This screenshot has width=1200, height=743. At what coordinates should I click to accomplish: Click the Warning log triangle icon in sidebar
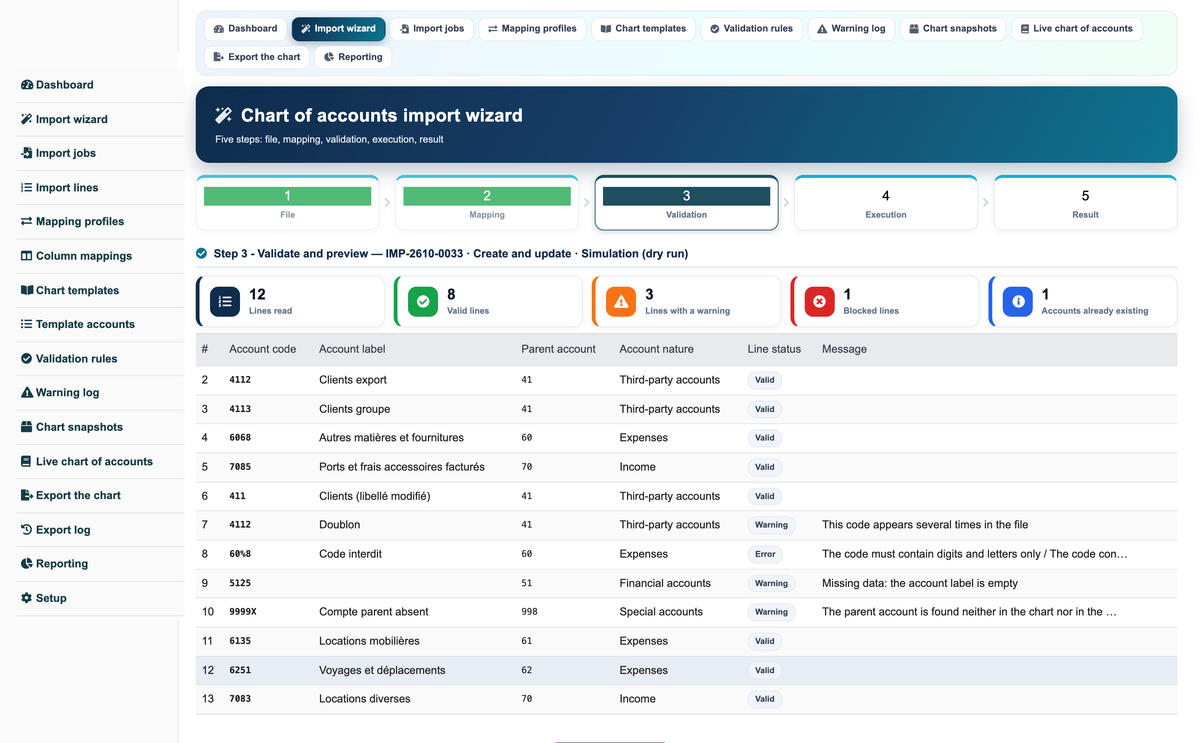point(27,393)
